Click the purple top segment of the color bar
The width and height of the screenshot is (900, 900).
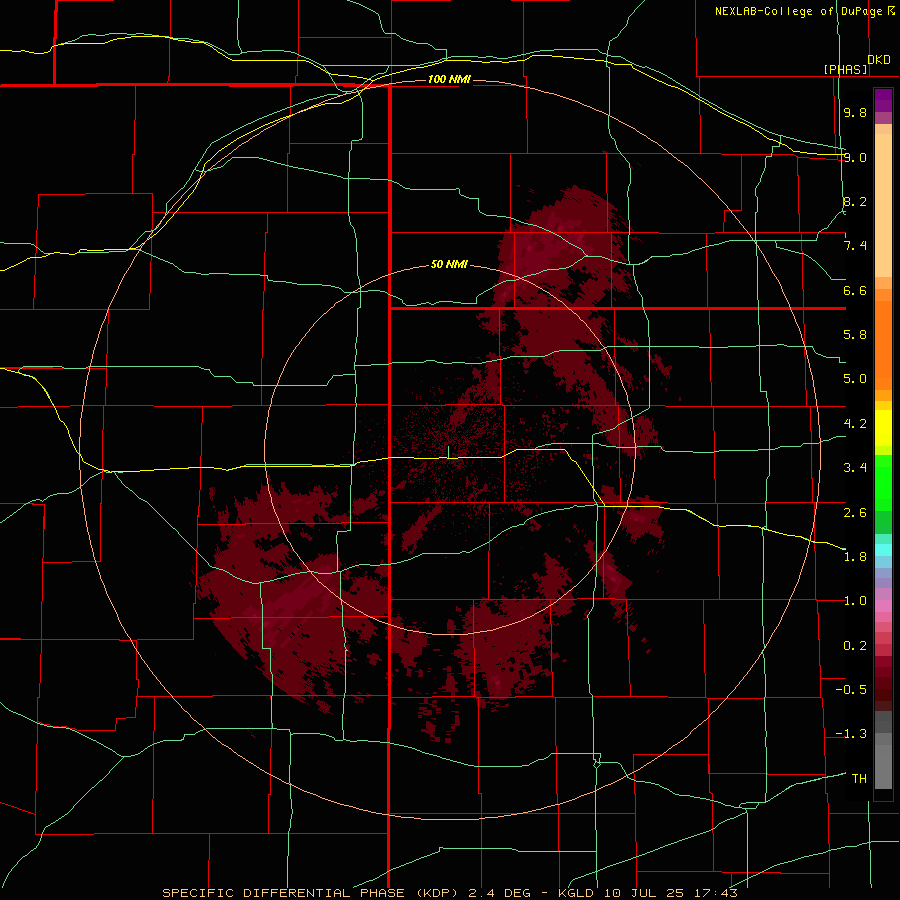coord(883,100)
